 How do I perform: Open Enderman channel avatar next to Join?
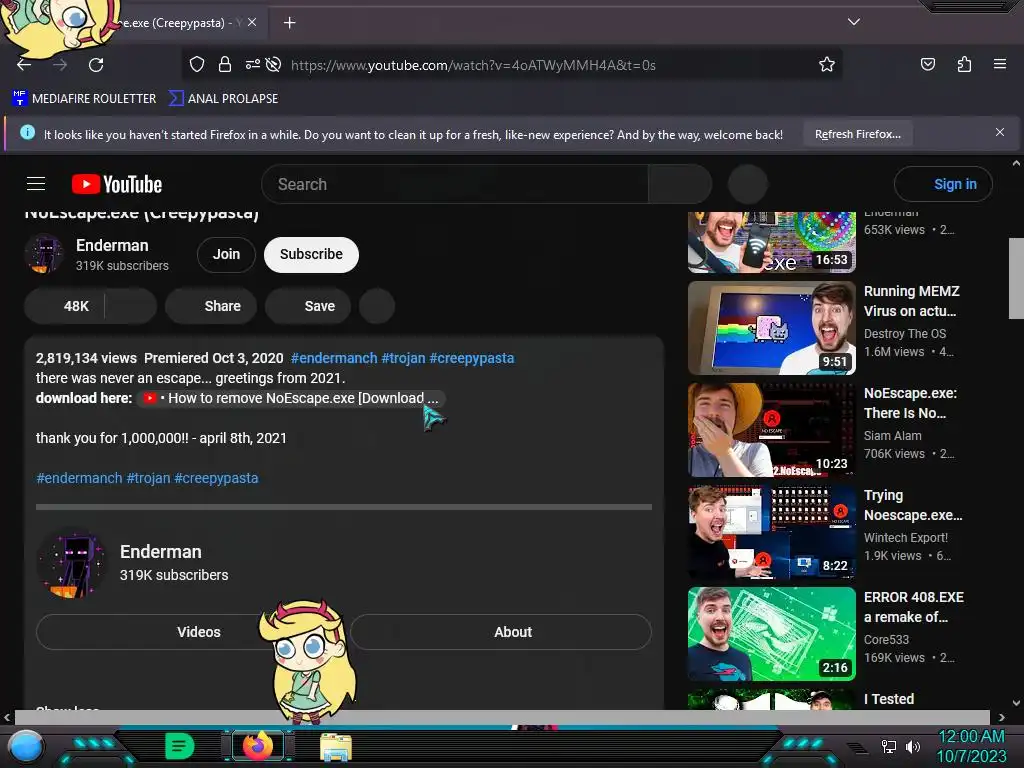(x=44, y=253)
